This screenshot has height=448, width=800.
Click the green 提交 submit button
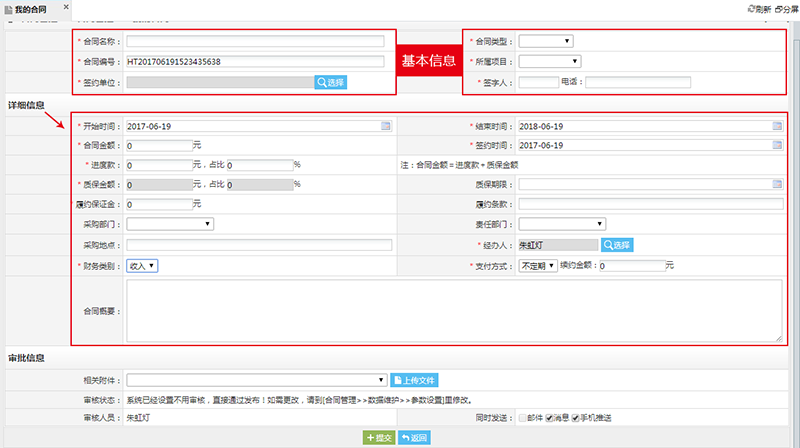pos(378,438)
